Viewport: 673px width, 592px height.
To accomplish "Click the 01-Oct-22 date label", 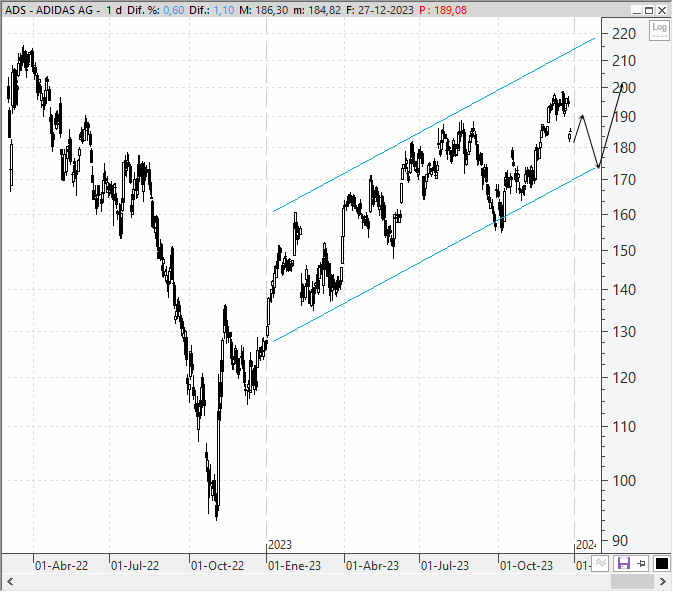I will [217, 566].
